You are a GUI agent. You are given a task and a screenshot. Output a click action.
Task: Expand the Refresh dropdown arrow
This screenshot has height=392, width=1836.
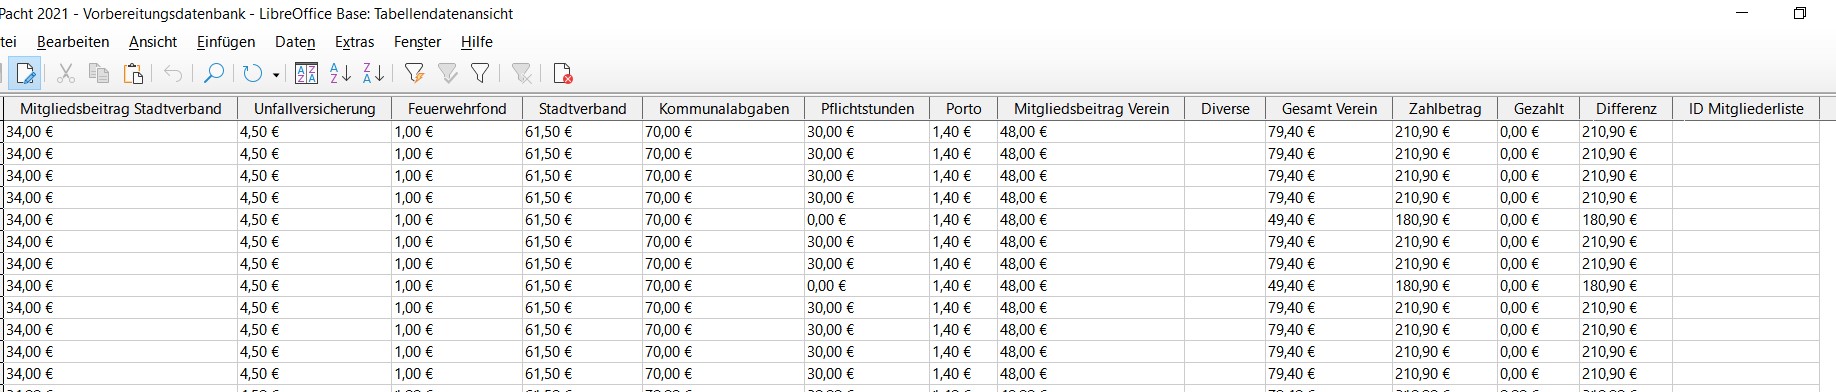[x=275, y=74]
